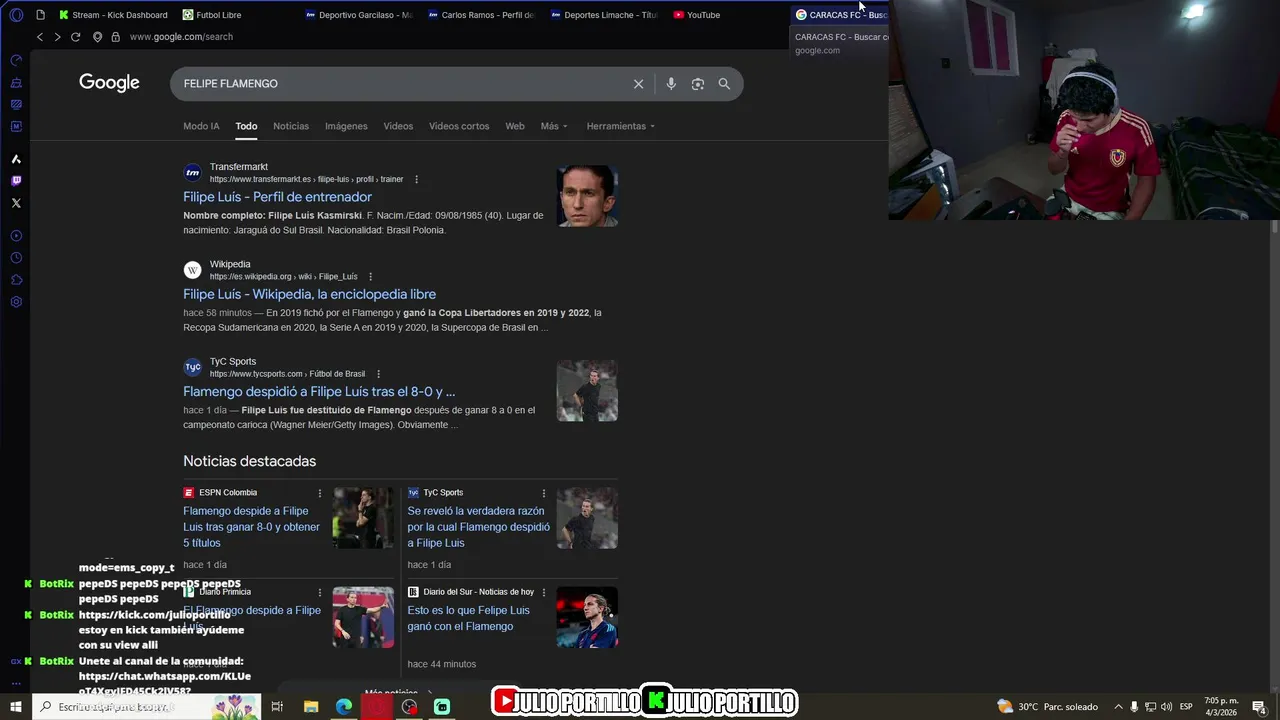This screenshot has width=1280, height=720.
Task: Select the Noticias search filter
Action: (291, 126)
